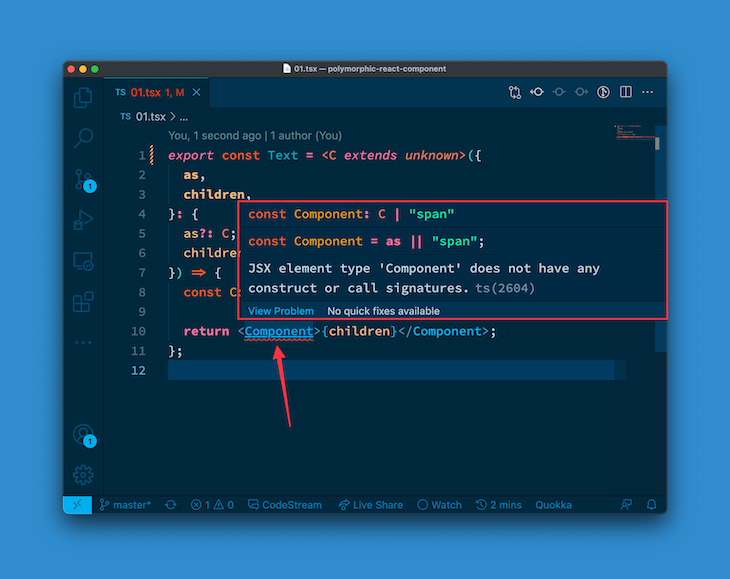This screenshot has height=579, width=730.
Task: Click 'unknown' type on line 1
Action: pos(432,155)
